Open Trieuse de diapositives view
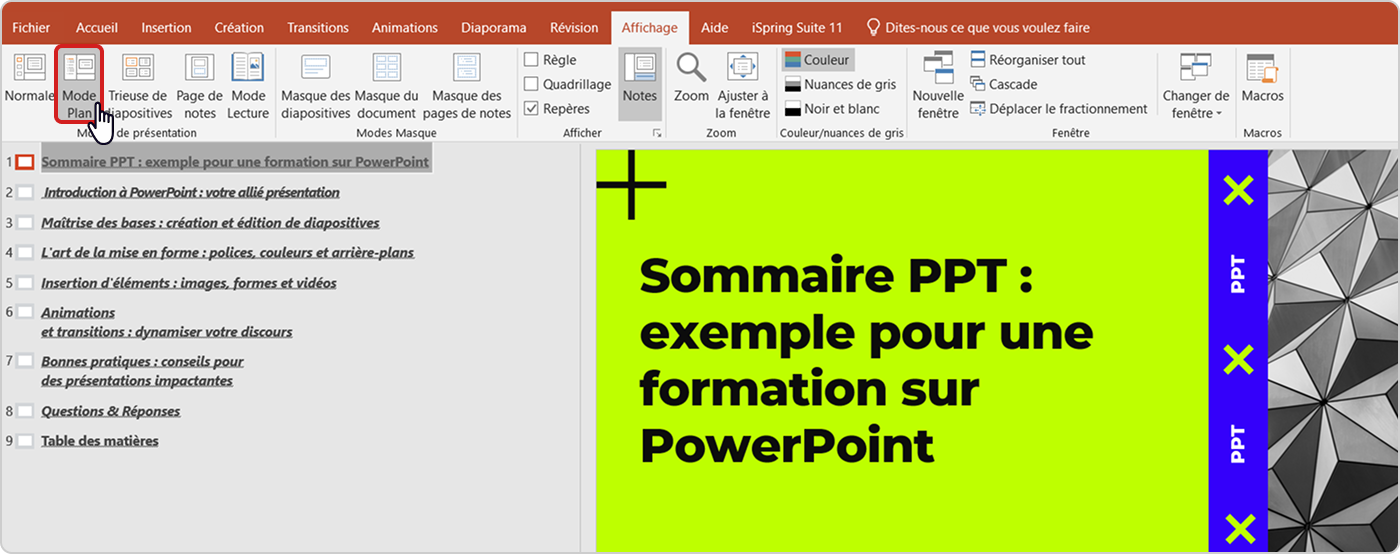This screenshot has width=1400, height=554. [139, 86]
